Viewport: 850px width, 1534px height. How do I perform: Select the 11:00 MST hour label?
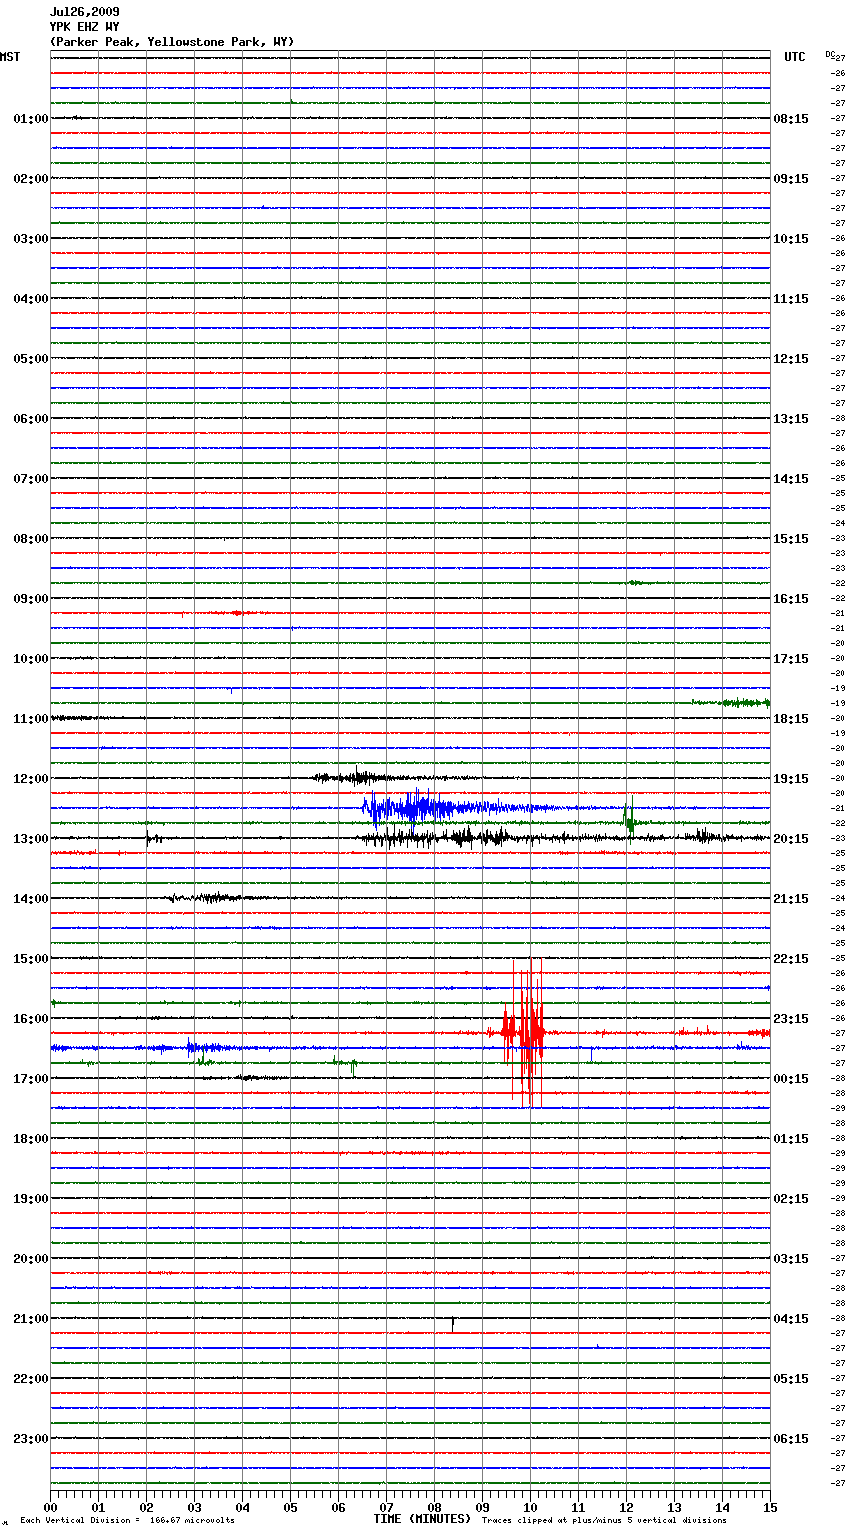pyautogui.click(x=30, y=719)
